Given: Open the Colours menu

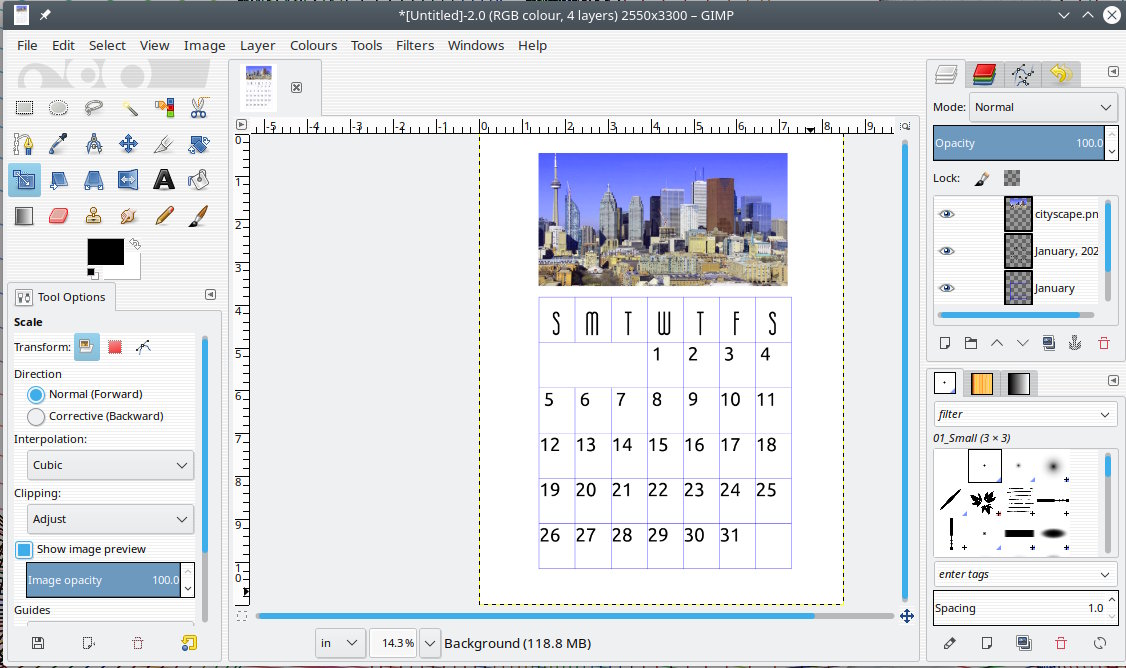Looking at the screenshot, I should pyautogui.click(x=313, y=45).
